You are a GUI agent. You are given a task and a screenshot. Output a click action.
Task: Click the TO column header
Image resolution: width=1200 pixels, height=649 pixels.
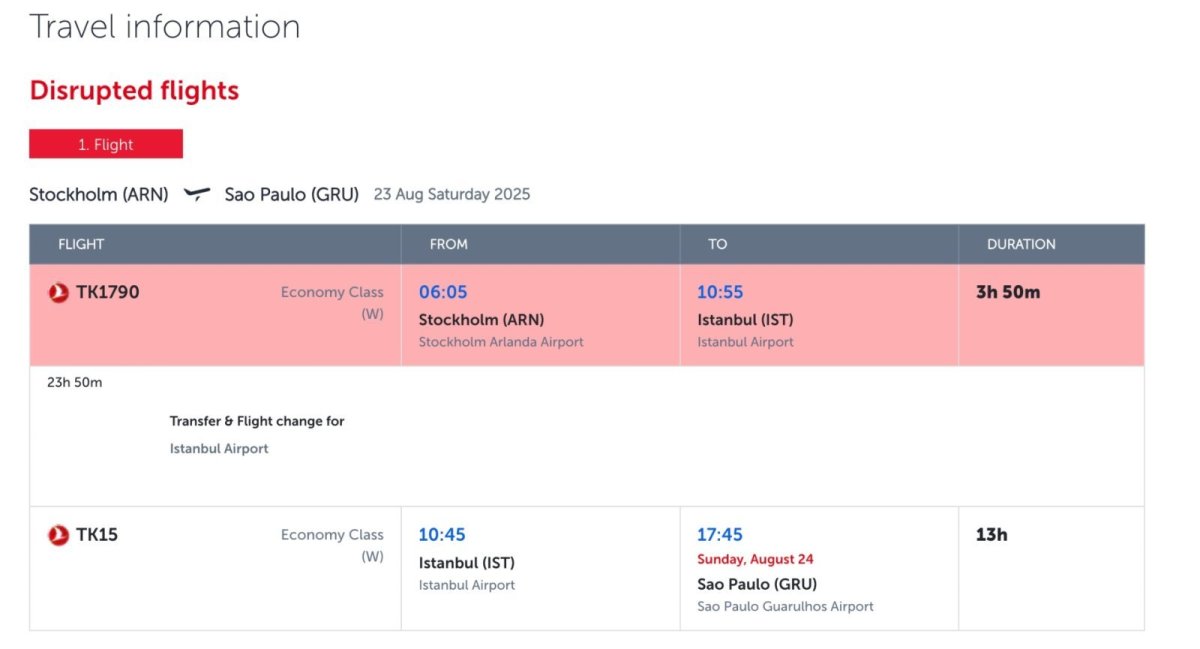(x=717, y=244)
